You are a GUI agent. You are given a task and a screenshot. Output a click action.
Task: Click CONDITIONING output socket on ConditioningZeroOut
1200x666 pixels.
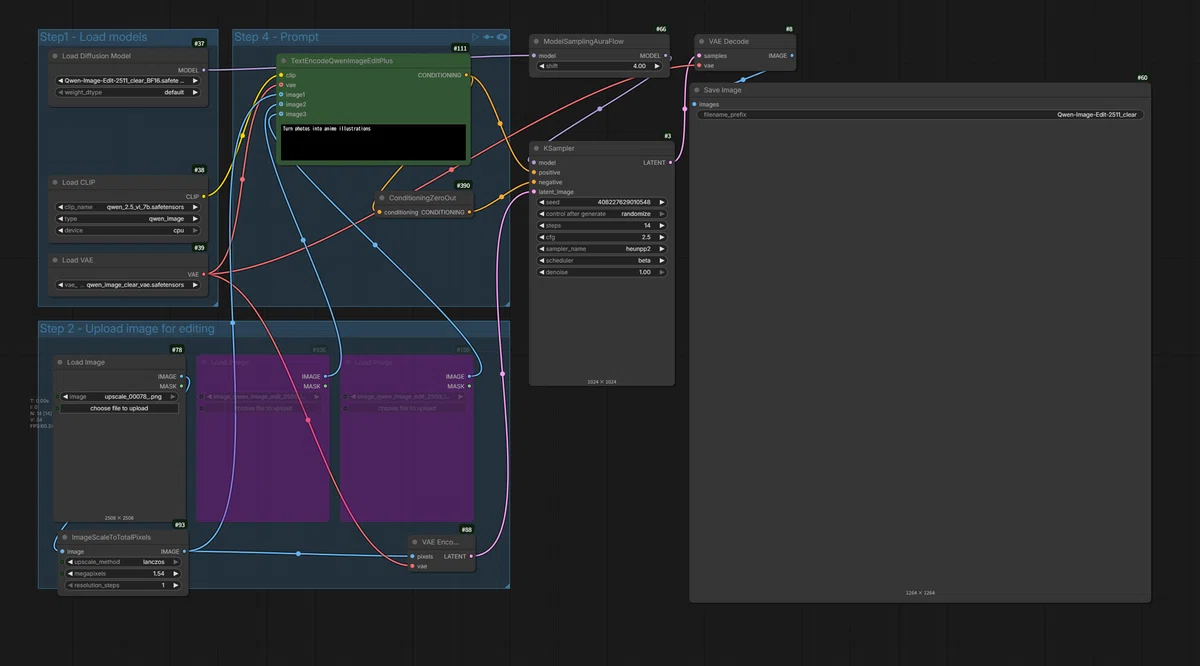click(x=470, y=212)
